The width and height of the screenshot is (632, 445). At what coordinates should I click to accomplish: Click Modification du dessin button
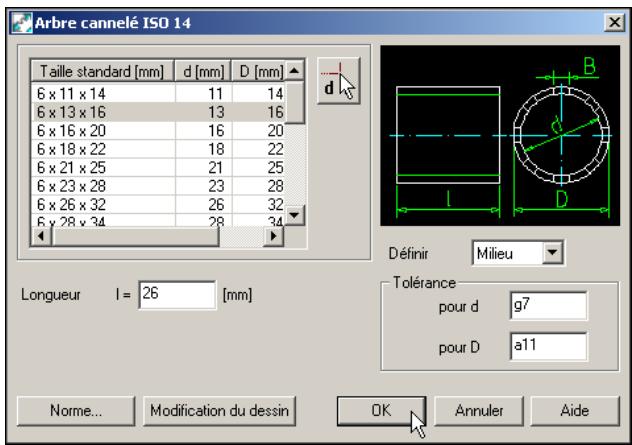coord(219,411)
